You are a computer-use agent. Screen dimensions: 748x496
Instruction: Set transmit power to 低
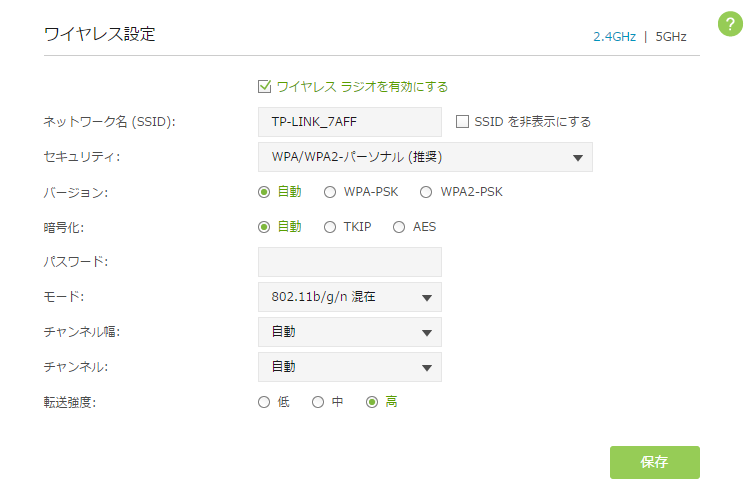(x=264, y=402)
